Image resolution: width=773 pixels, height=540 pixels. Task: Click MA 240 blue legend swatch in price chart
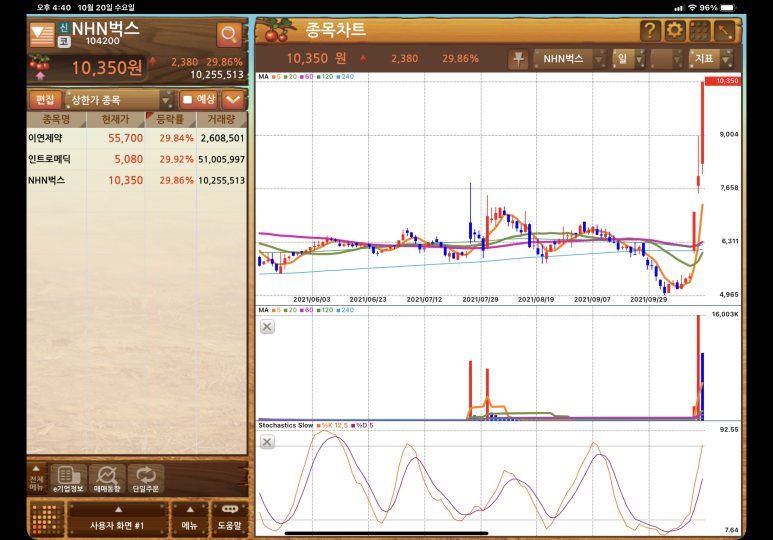tap(338, 77)
